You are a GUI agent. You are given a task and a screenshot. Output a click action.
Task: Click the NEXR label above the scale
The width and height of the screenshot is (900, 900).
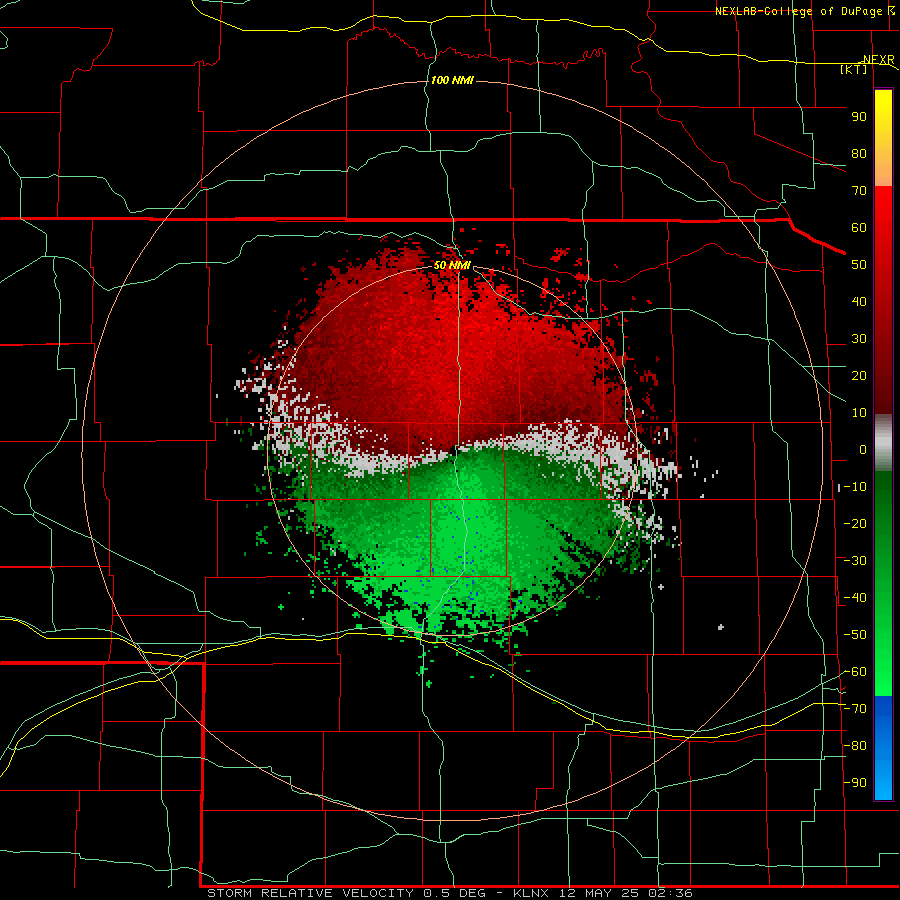[878, 60]
